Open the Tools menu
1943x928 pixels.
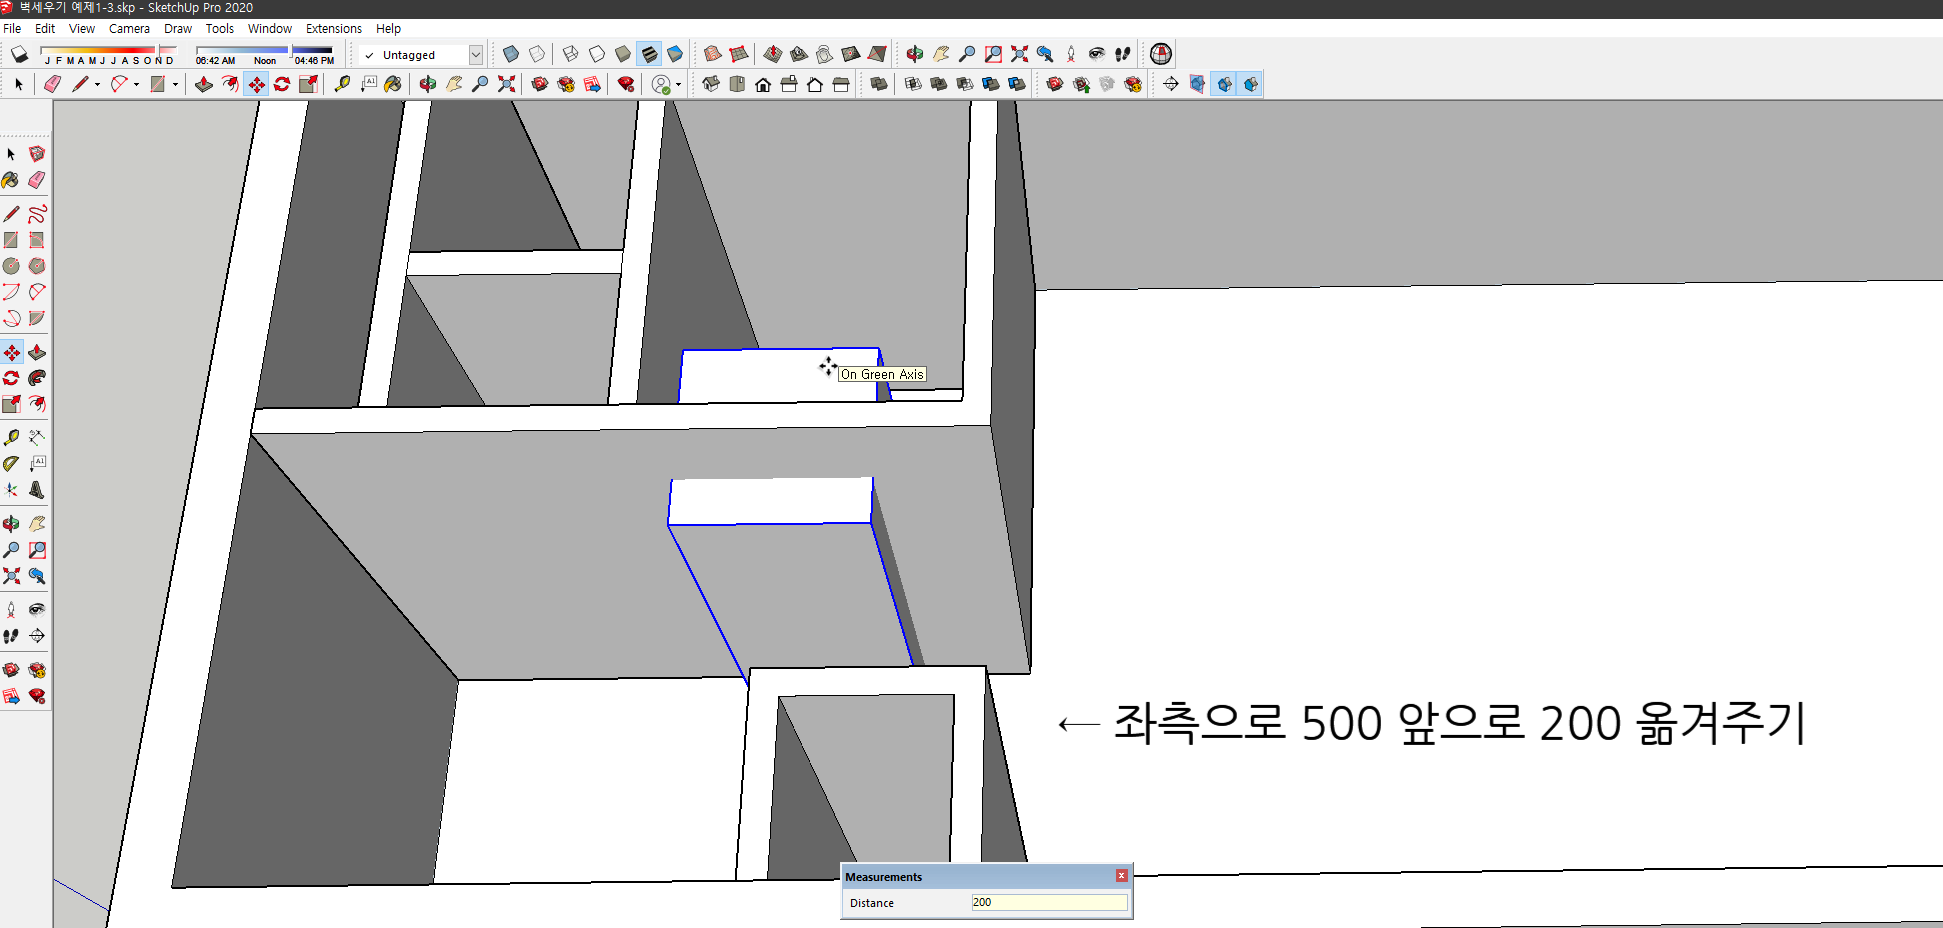[220, 28]
